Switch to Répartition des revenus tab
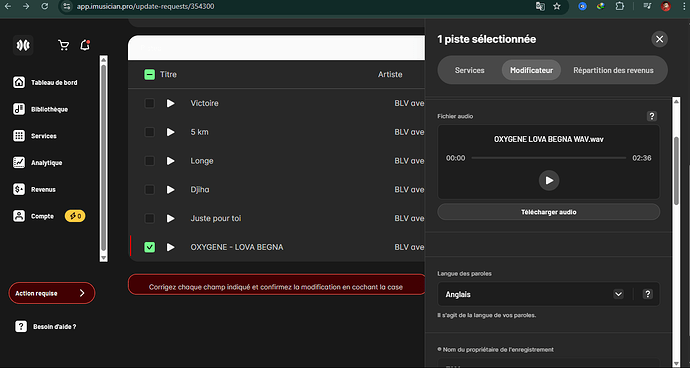The width and height of the screenshot is (690, 368). click(x=613, y=70)
